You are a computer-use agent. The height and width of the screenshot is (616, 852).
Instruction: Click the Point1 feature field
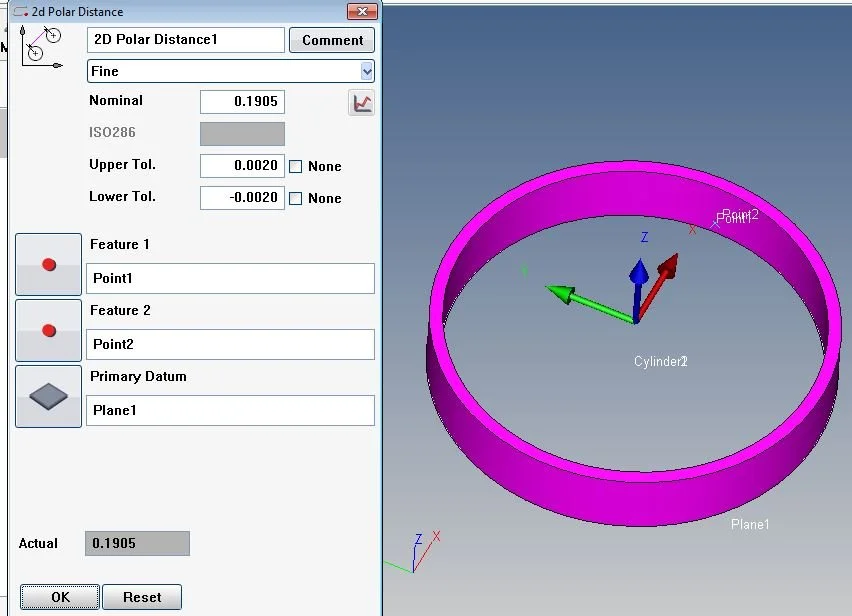click(230, 278)
